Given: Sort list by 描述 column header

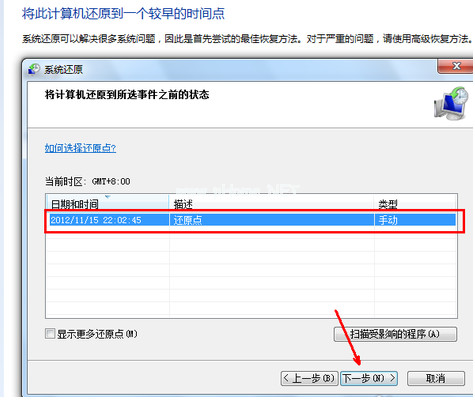Looking at the screenshot, I should [x=272, y=203].
